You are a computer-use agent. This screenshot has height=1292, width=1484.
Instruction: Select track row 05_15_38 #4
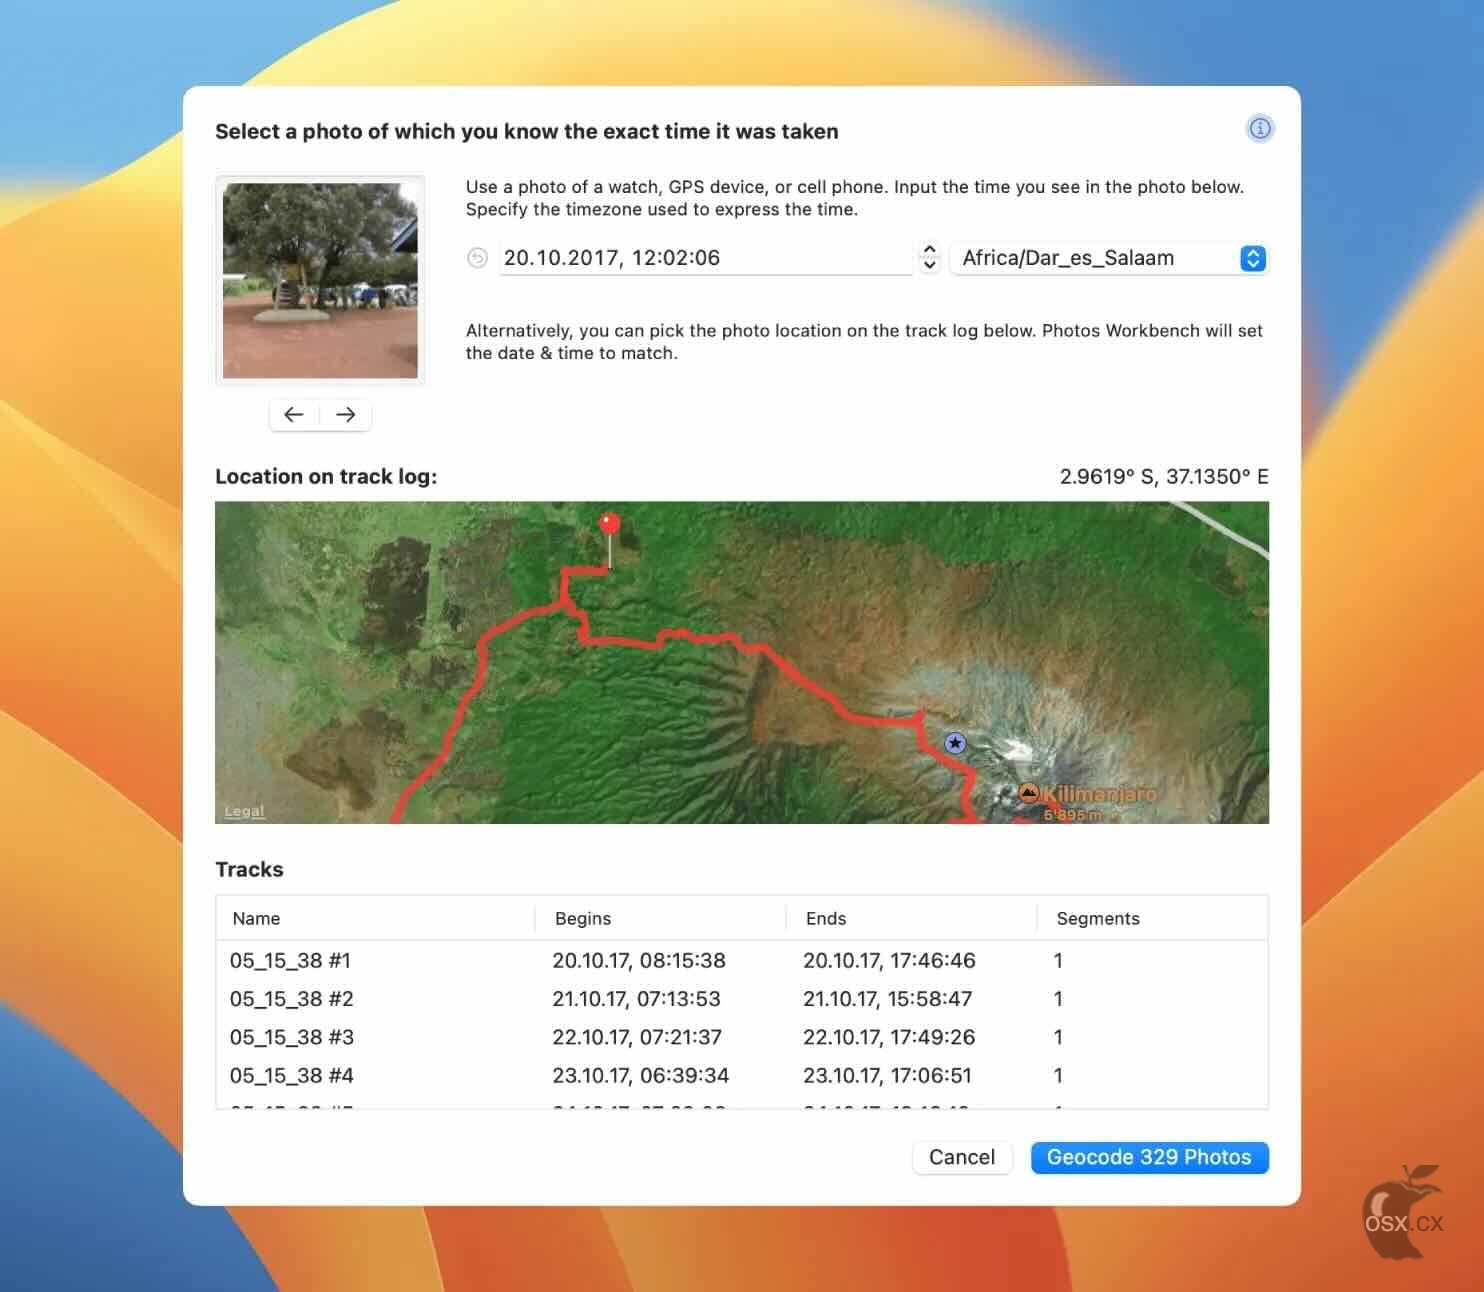coord(742,1075)
